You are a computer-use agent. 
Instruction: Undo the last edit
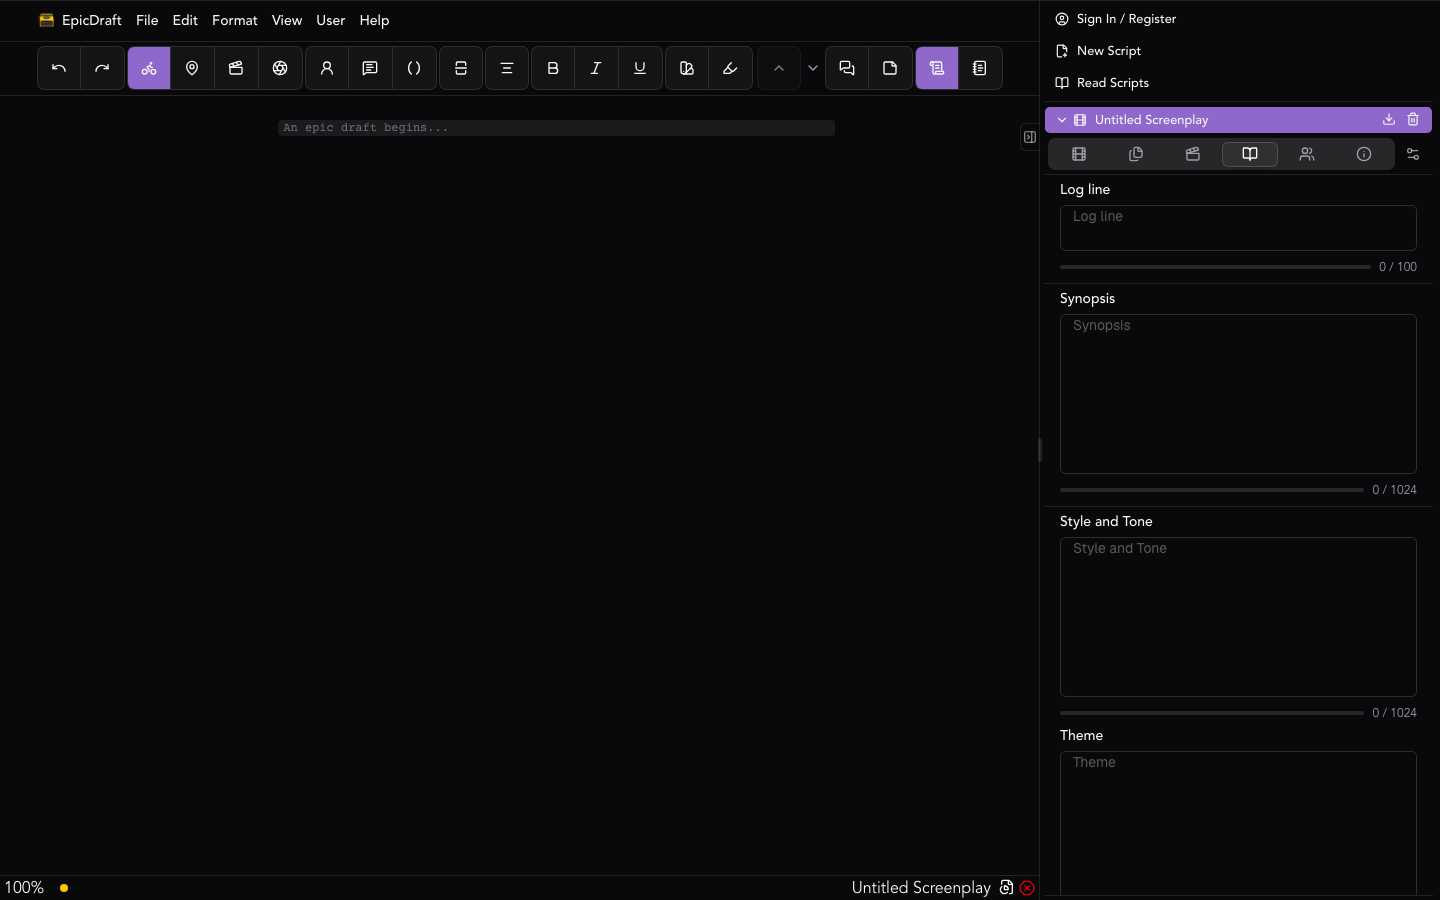pos(59,68)
